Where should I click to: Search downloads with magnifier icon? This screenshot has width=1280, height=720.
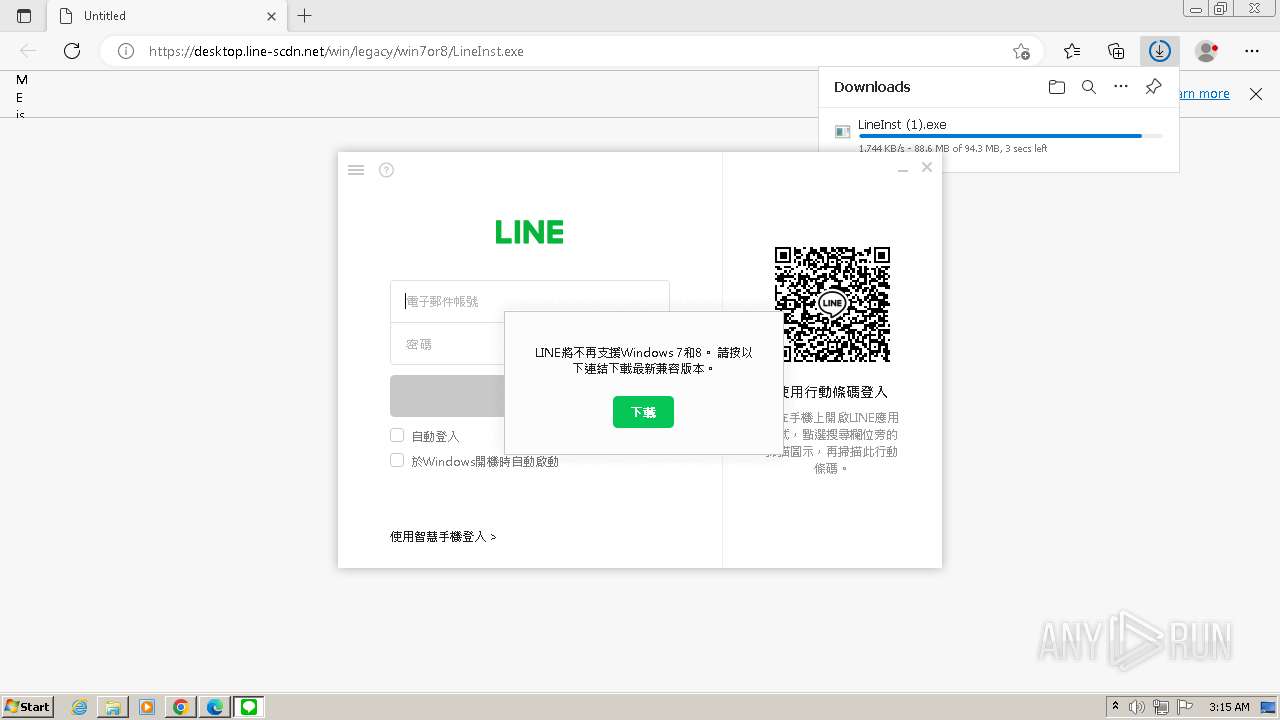[1089, 87]
